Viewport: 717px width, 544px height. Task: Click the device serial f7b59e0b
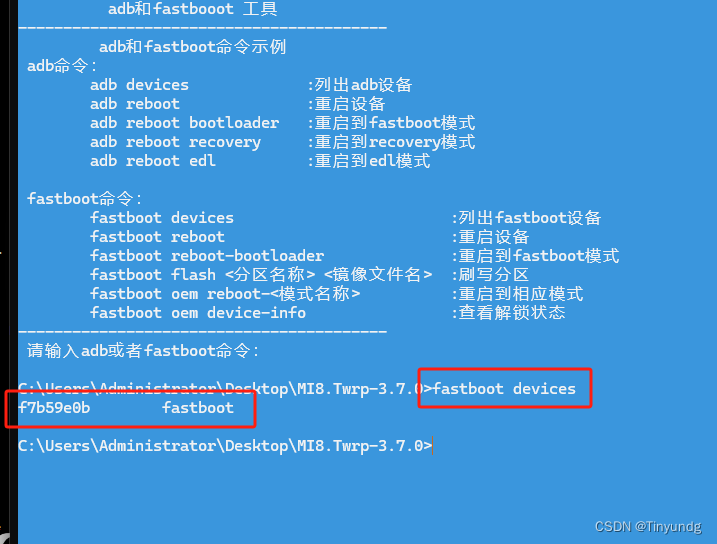pyautogui.click(x=54, y=407)
